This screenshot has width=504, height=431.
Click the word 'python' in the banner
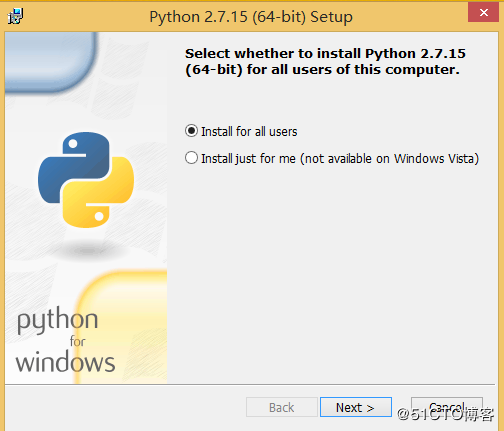57,319
